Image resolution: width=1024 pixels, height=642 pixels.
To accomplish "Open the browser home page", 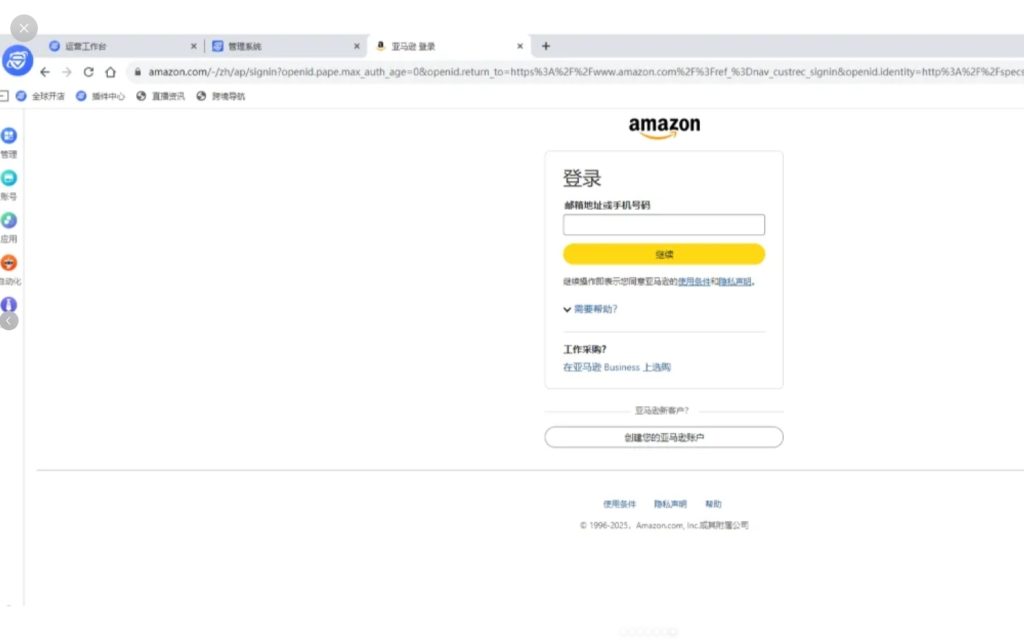I will 110,72.
